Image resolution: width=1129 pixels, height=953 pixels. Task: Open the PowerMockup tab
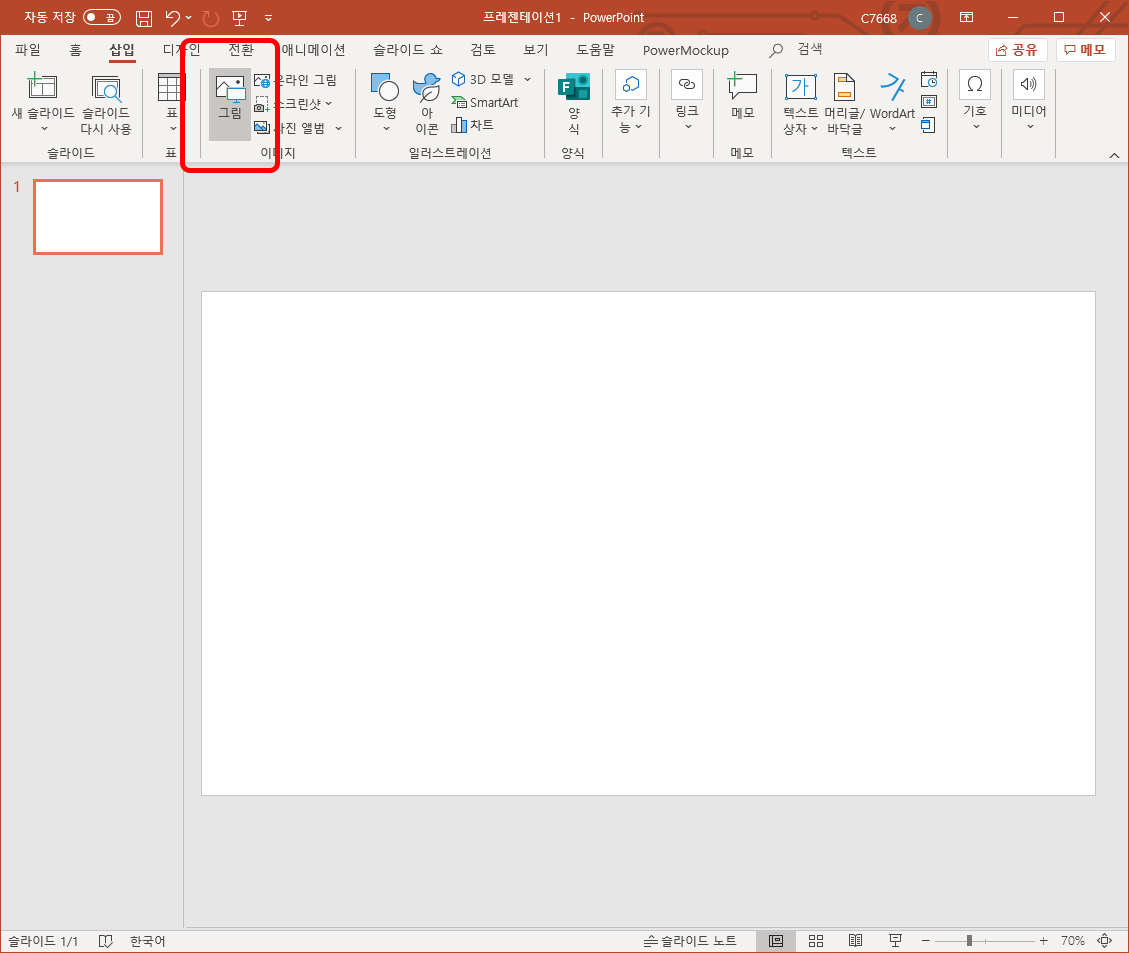click(x=685, y=50)
